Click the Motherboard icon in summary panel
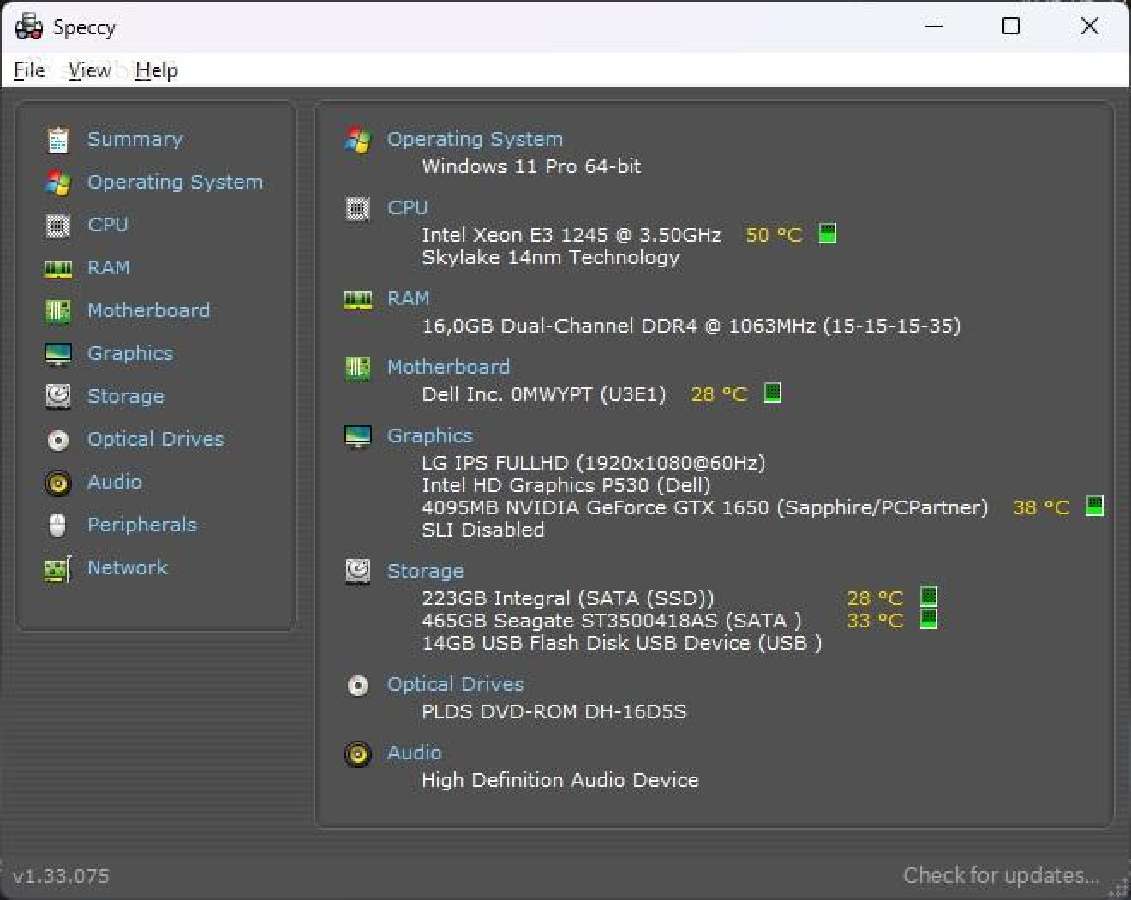Viewport: 1131px width, 900px height. (358, 369)
